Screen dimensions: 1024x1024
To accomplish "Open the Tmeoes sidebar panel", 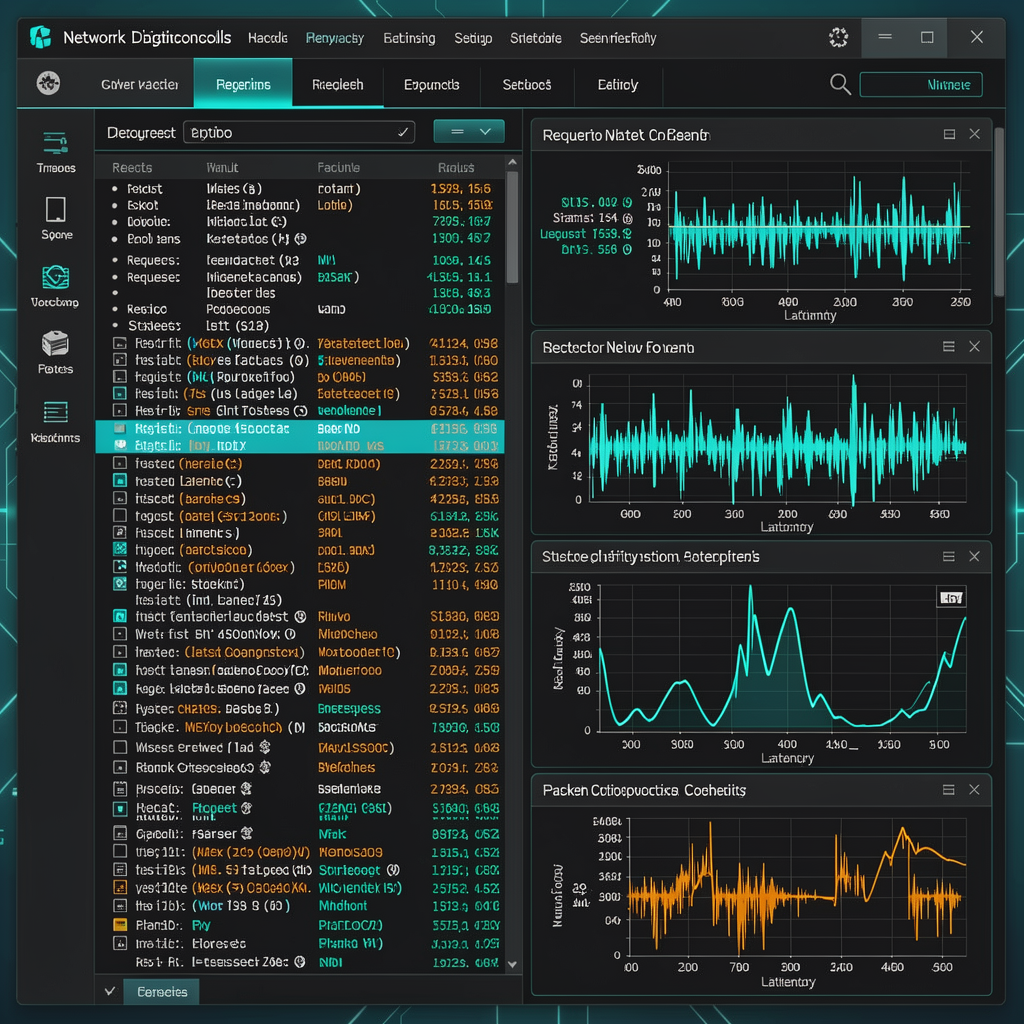I will pos(56,152).
